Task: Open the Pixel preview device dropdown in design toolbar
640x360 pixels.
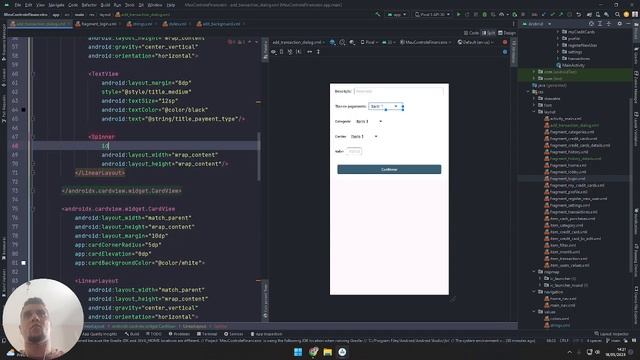Action: 369,42
